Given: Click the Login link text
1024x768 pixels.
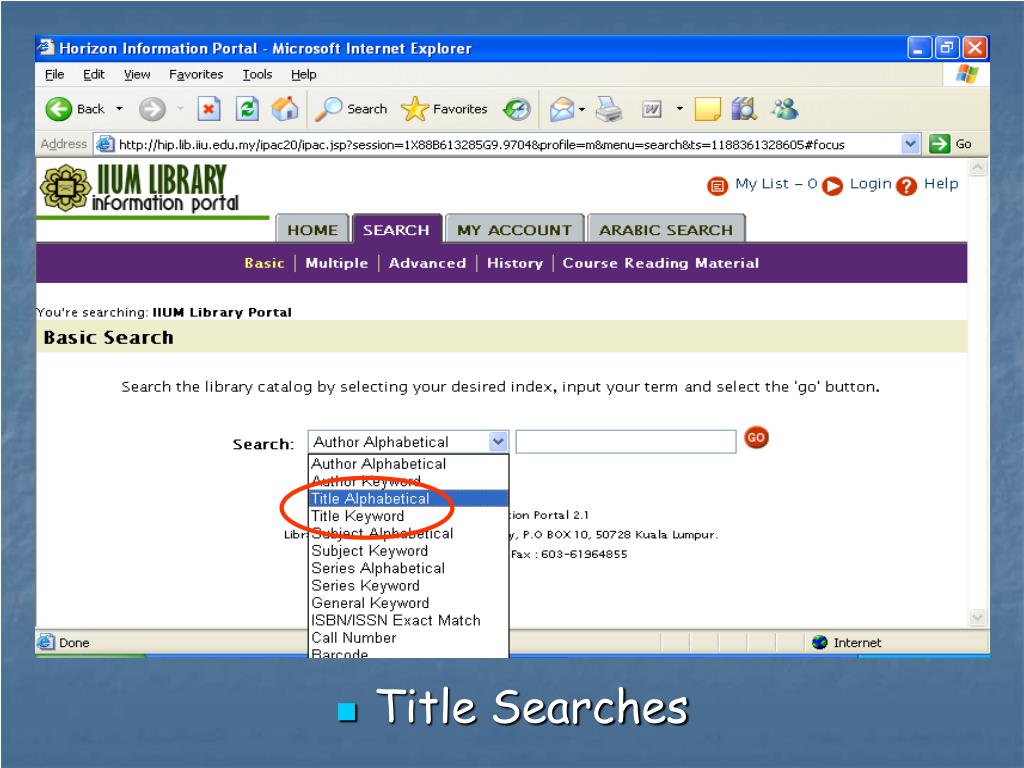Looking at the screenshot, I should point(871,184).
